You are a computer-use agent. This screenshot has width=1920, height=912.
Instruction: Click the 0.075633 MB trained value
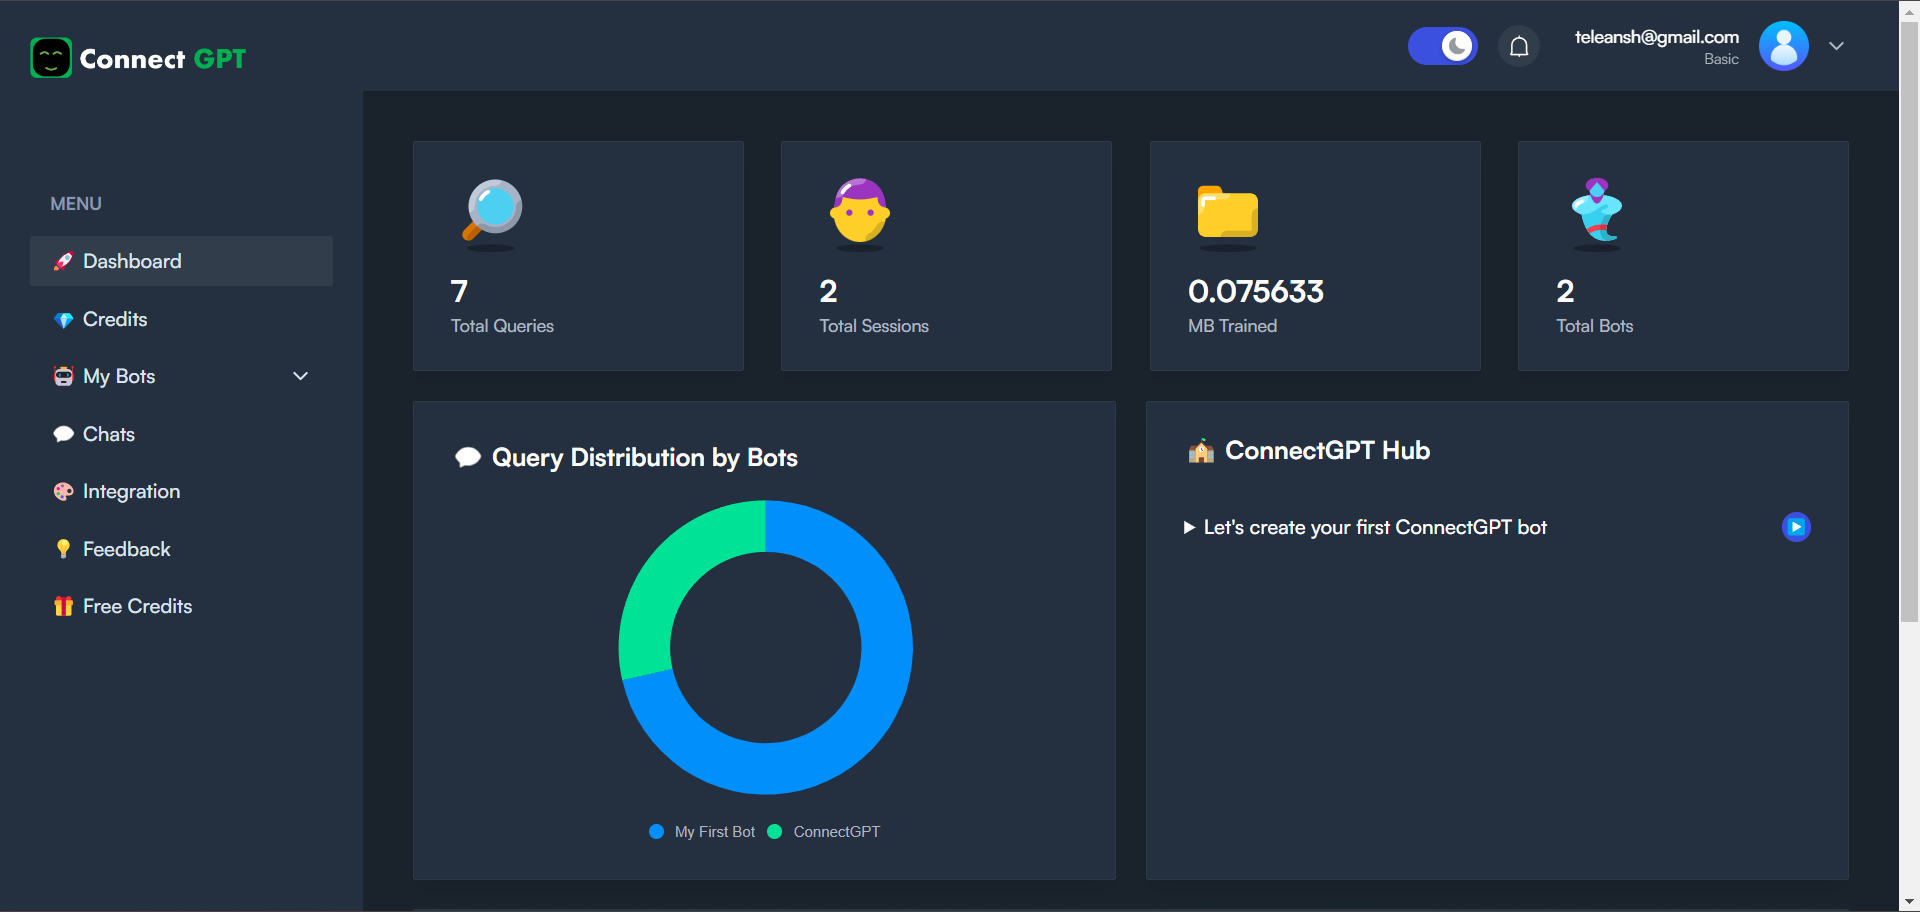pyautogui.click(x=1256, y=291)
